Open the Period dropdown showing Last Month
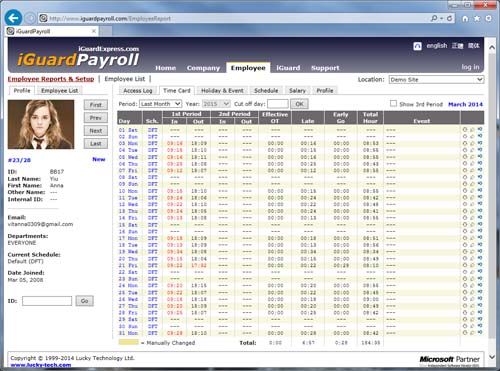The height and width of the screenshot is (371, 500). [x=160, y=104]
